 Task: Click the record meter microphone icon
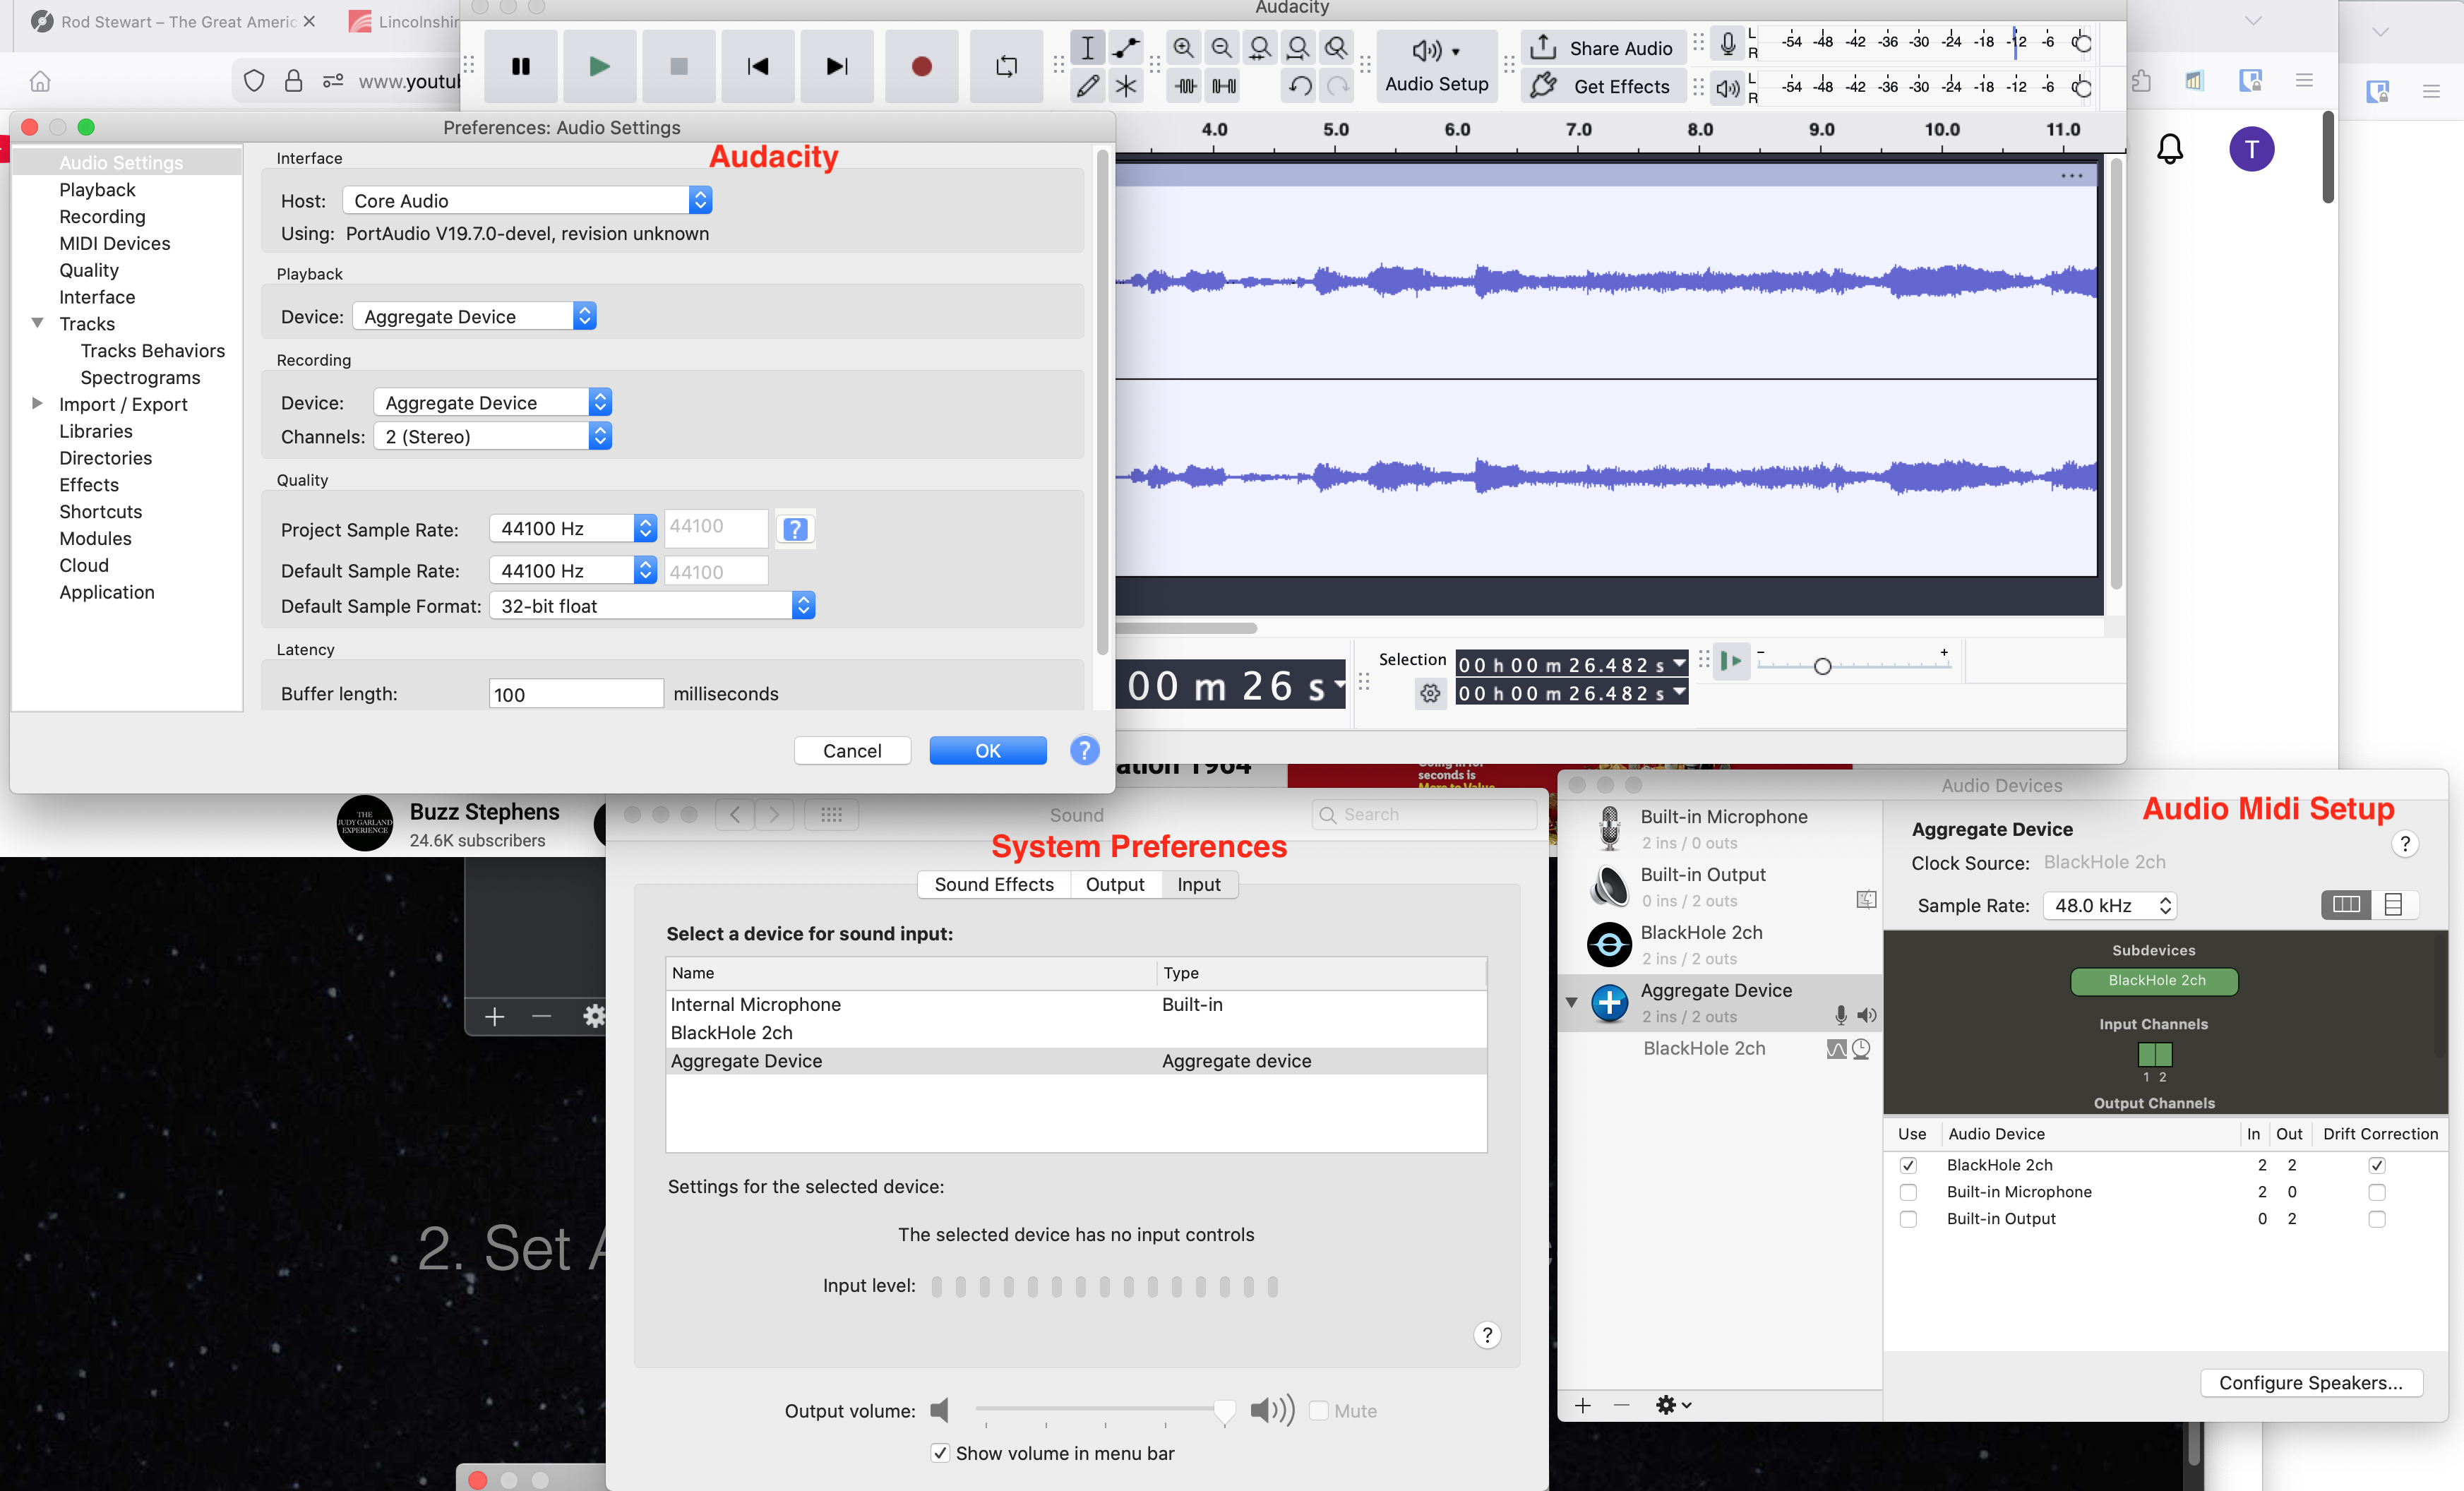coord(1727,44)
